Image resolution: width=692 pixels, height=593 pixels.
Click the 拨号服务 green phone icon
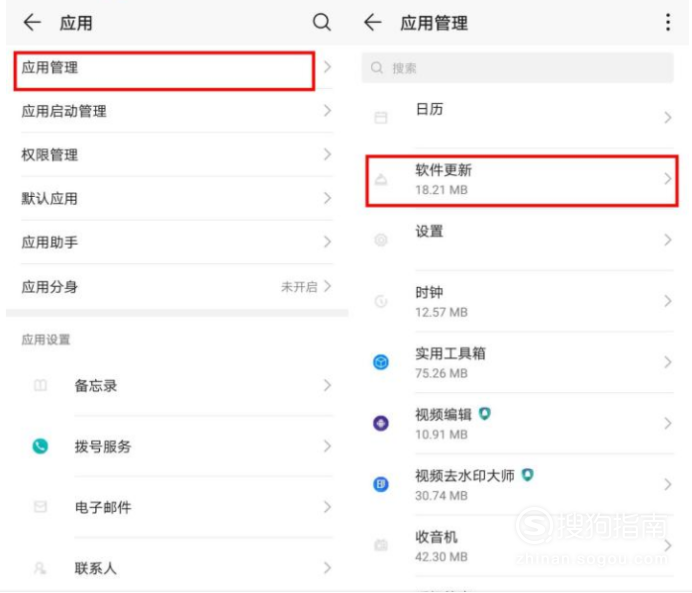click(40, 446)
